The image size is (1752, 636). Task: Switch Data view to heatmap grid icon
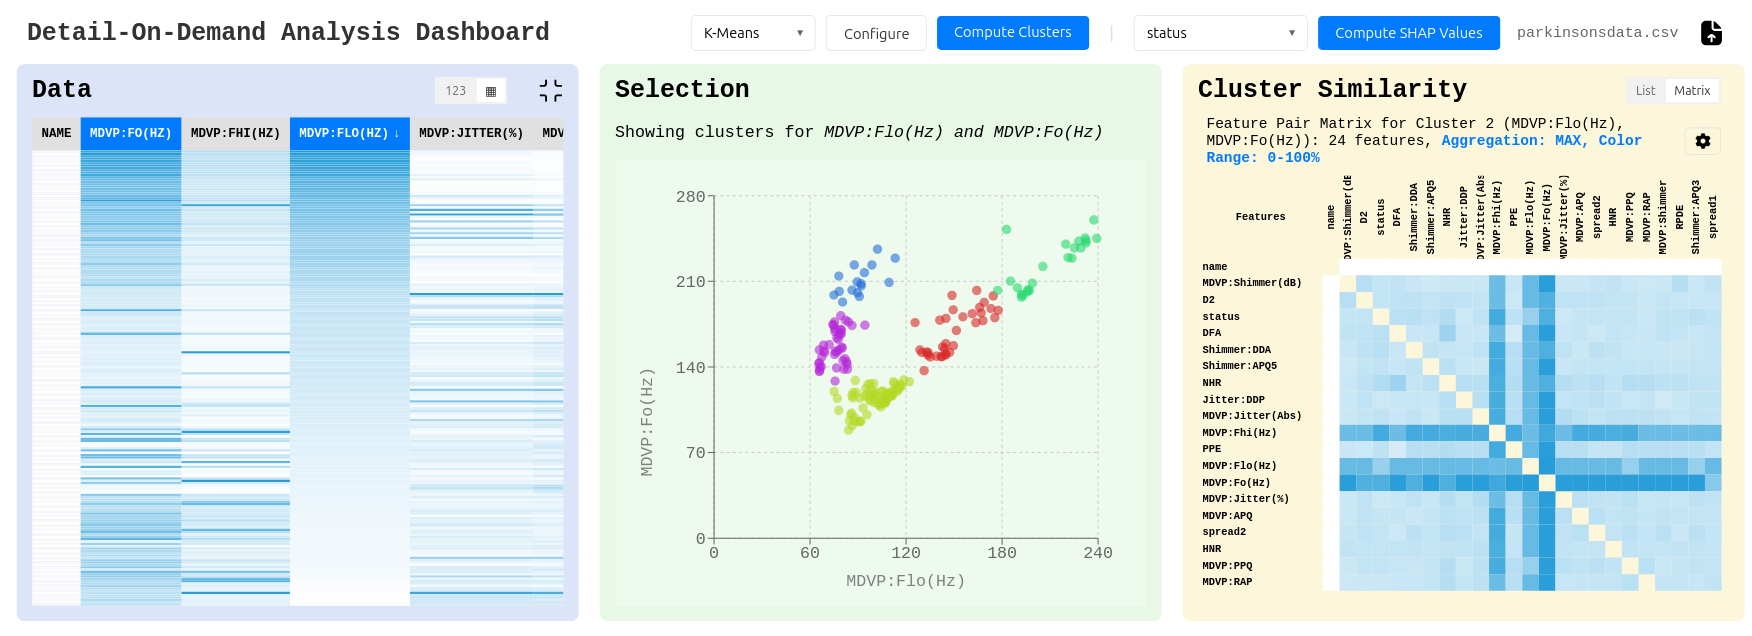click(490, 91)
